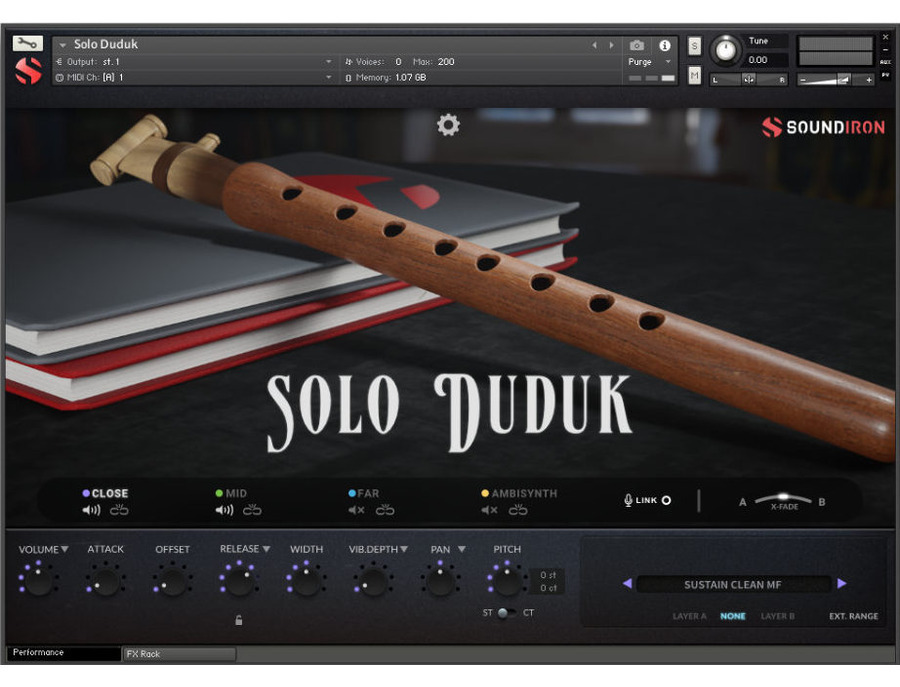This screenshot has width=900, height=687.
Task: Open the VIB.DEPTH dropdown arrow
Action: coord(404,549)
